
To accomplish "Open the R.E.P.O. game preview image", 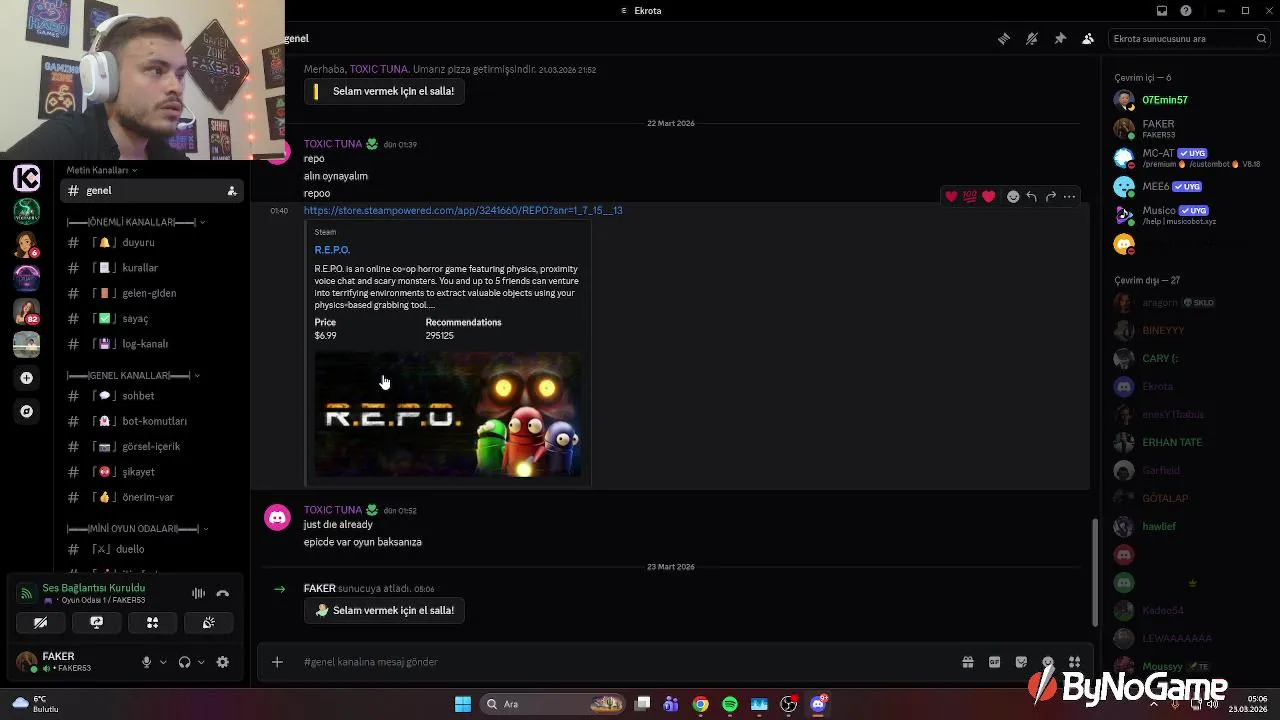I will 447,414.
